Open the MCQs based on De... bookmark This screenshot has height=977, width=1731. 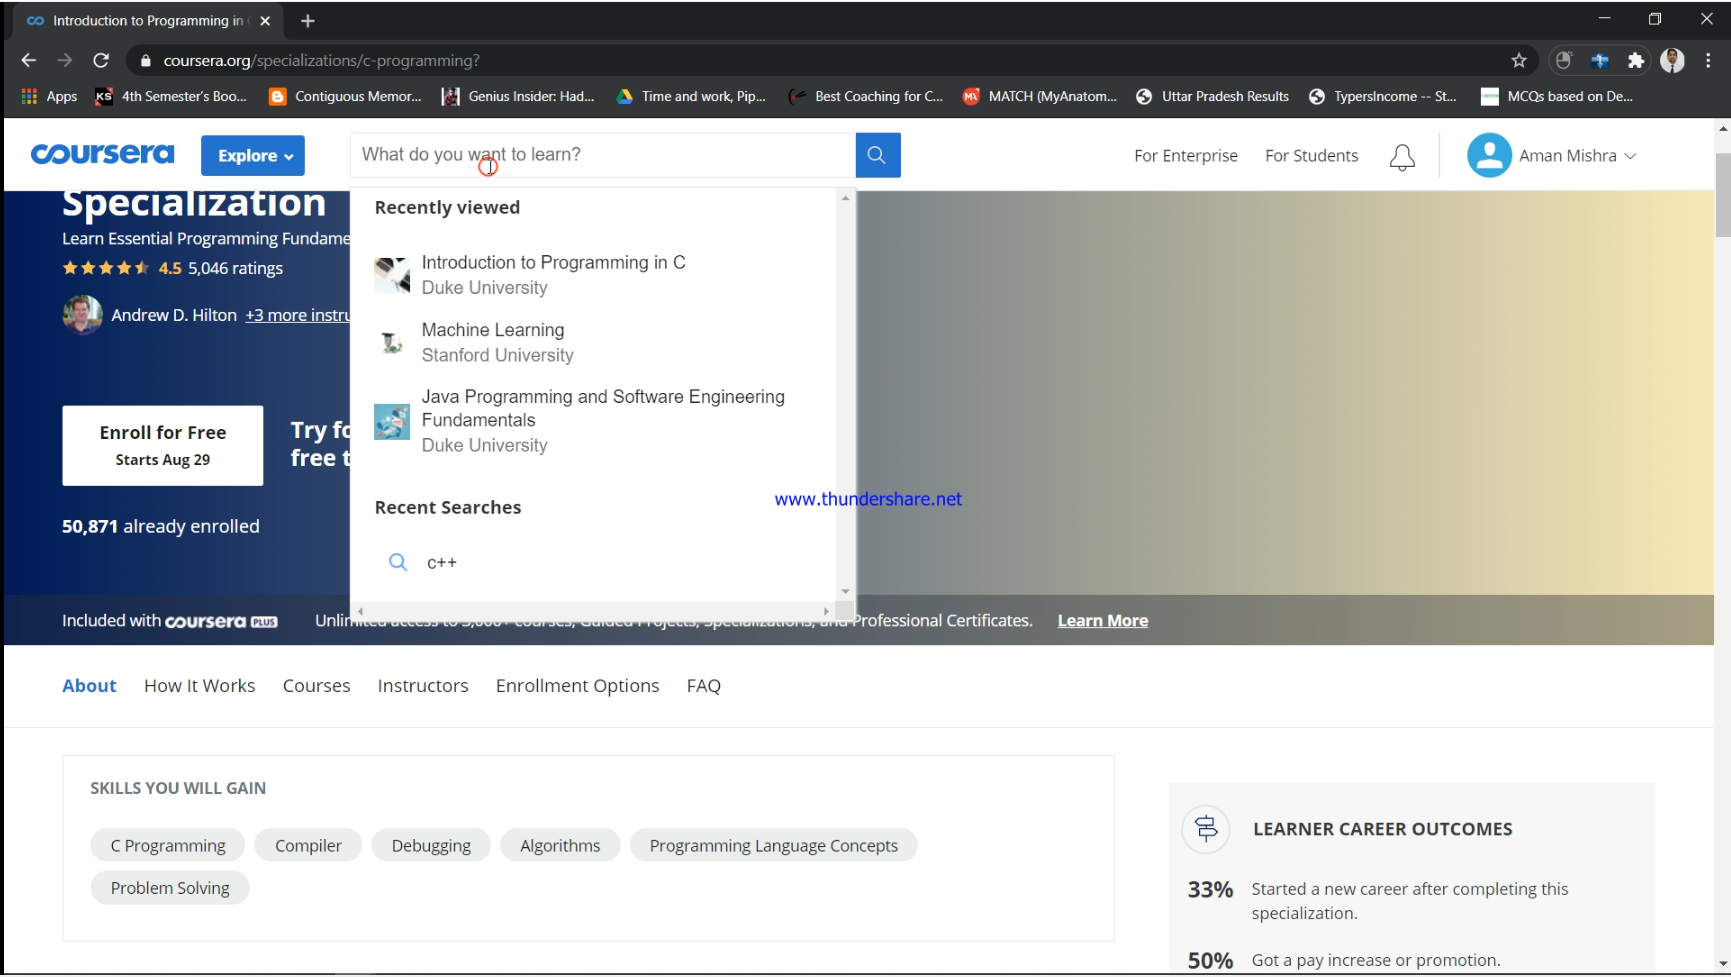coord(1557,96)
